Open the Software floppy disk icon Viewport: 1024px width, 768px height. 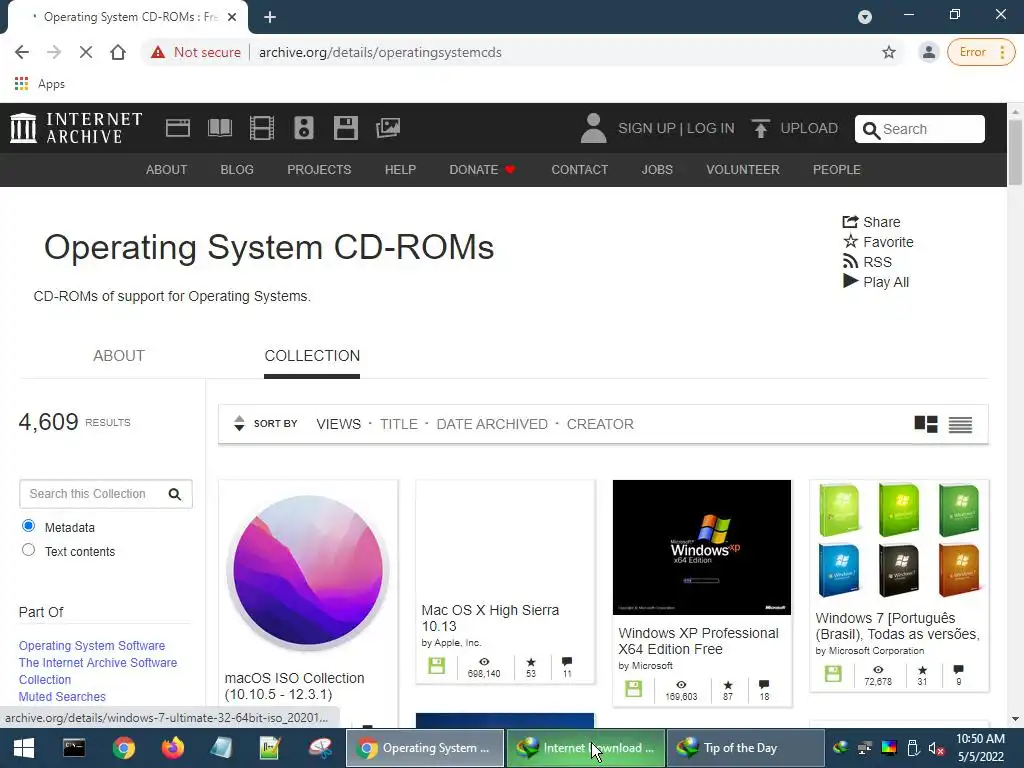click(345, 128)
